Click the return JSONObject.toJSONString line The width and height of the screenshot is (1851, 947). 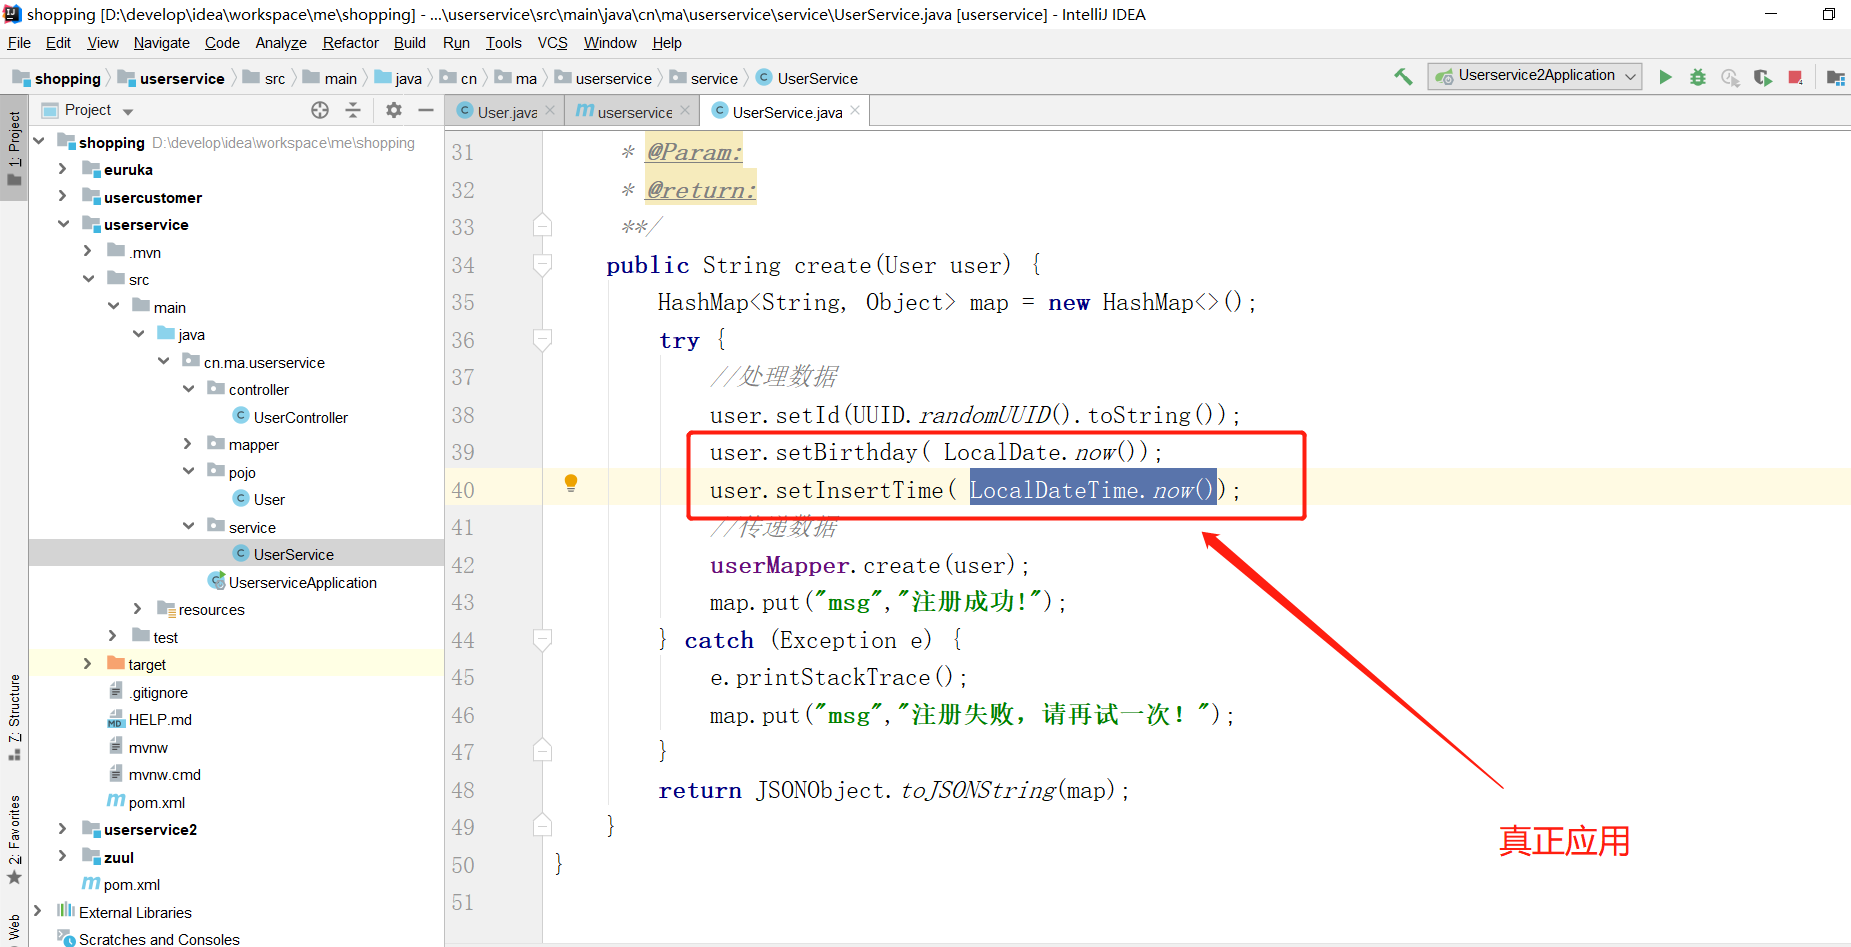point(893,790)
